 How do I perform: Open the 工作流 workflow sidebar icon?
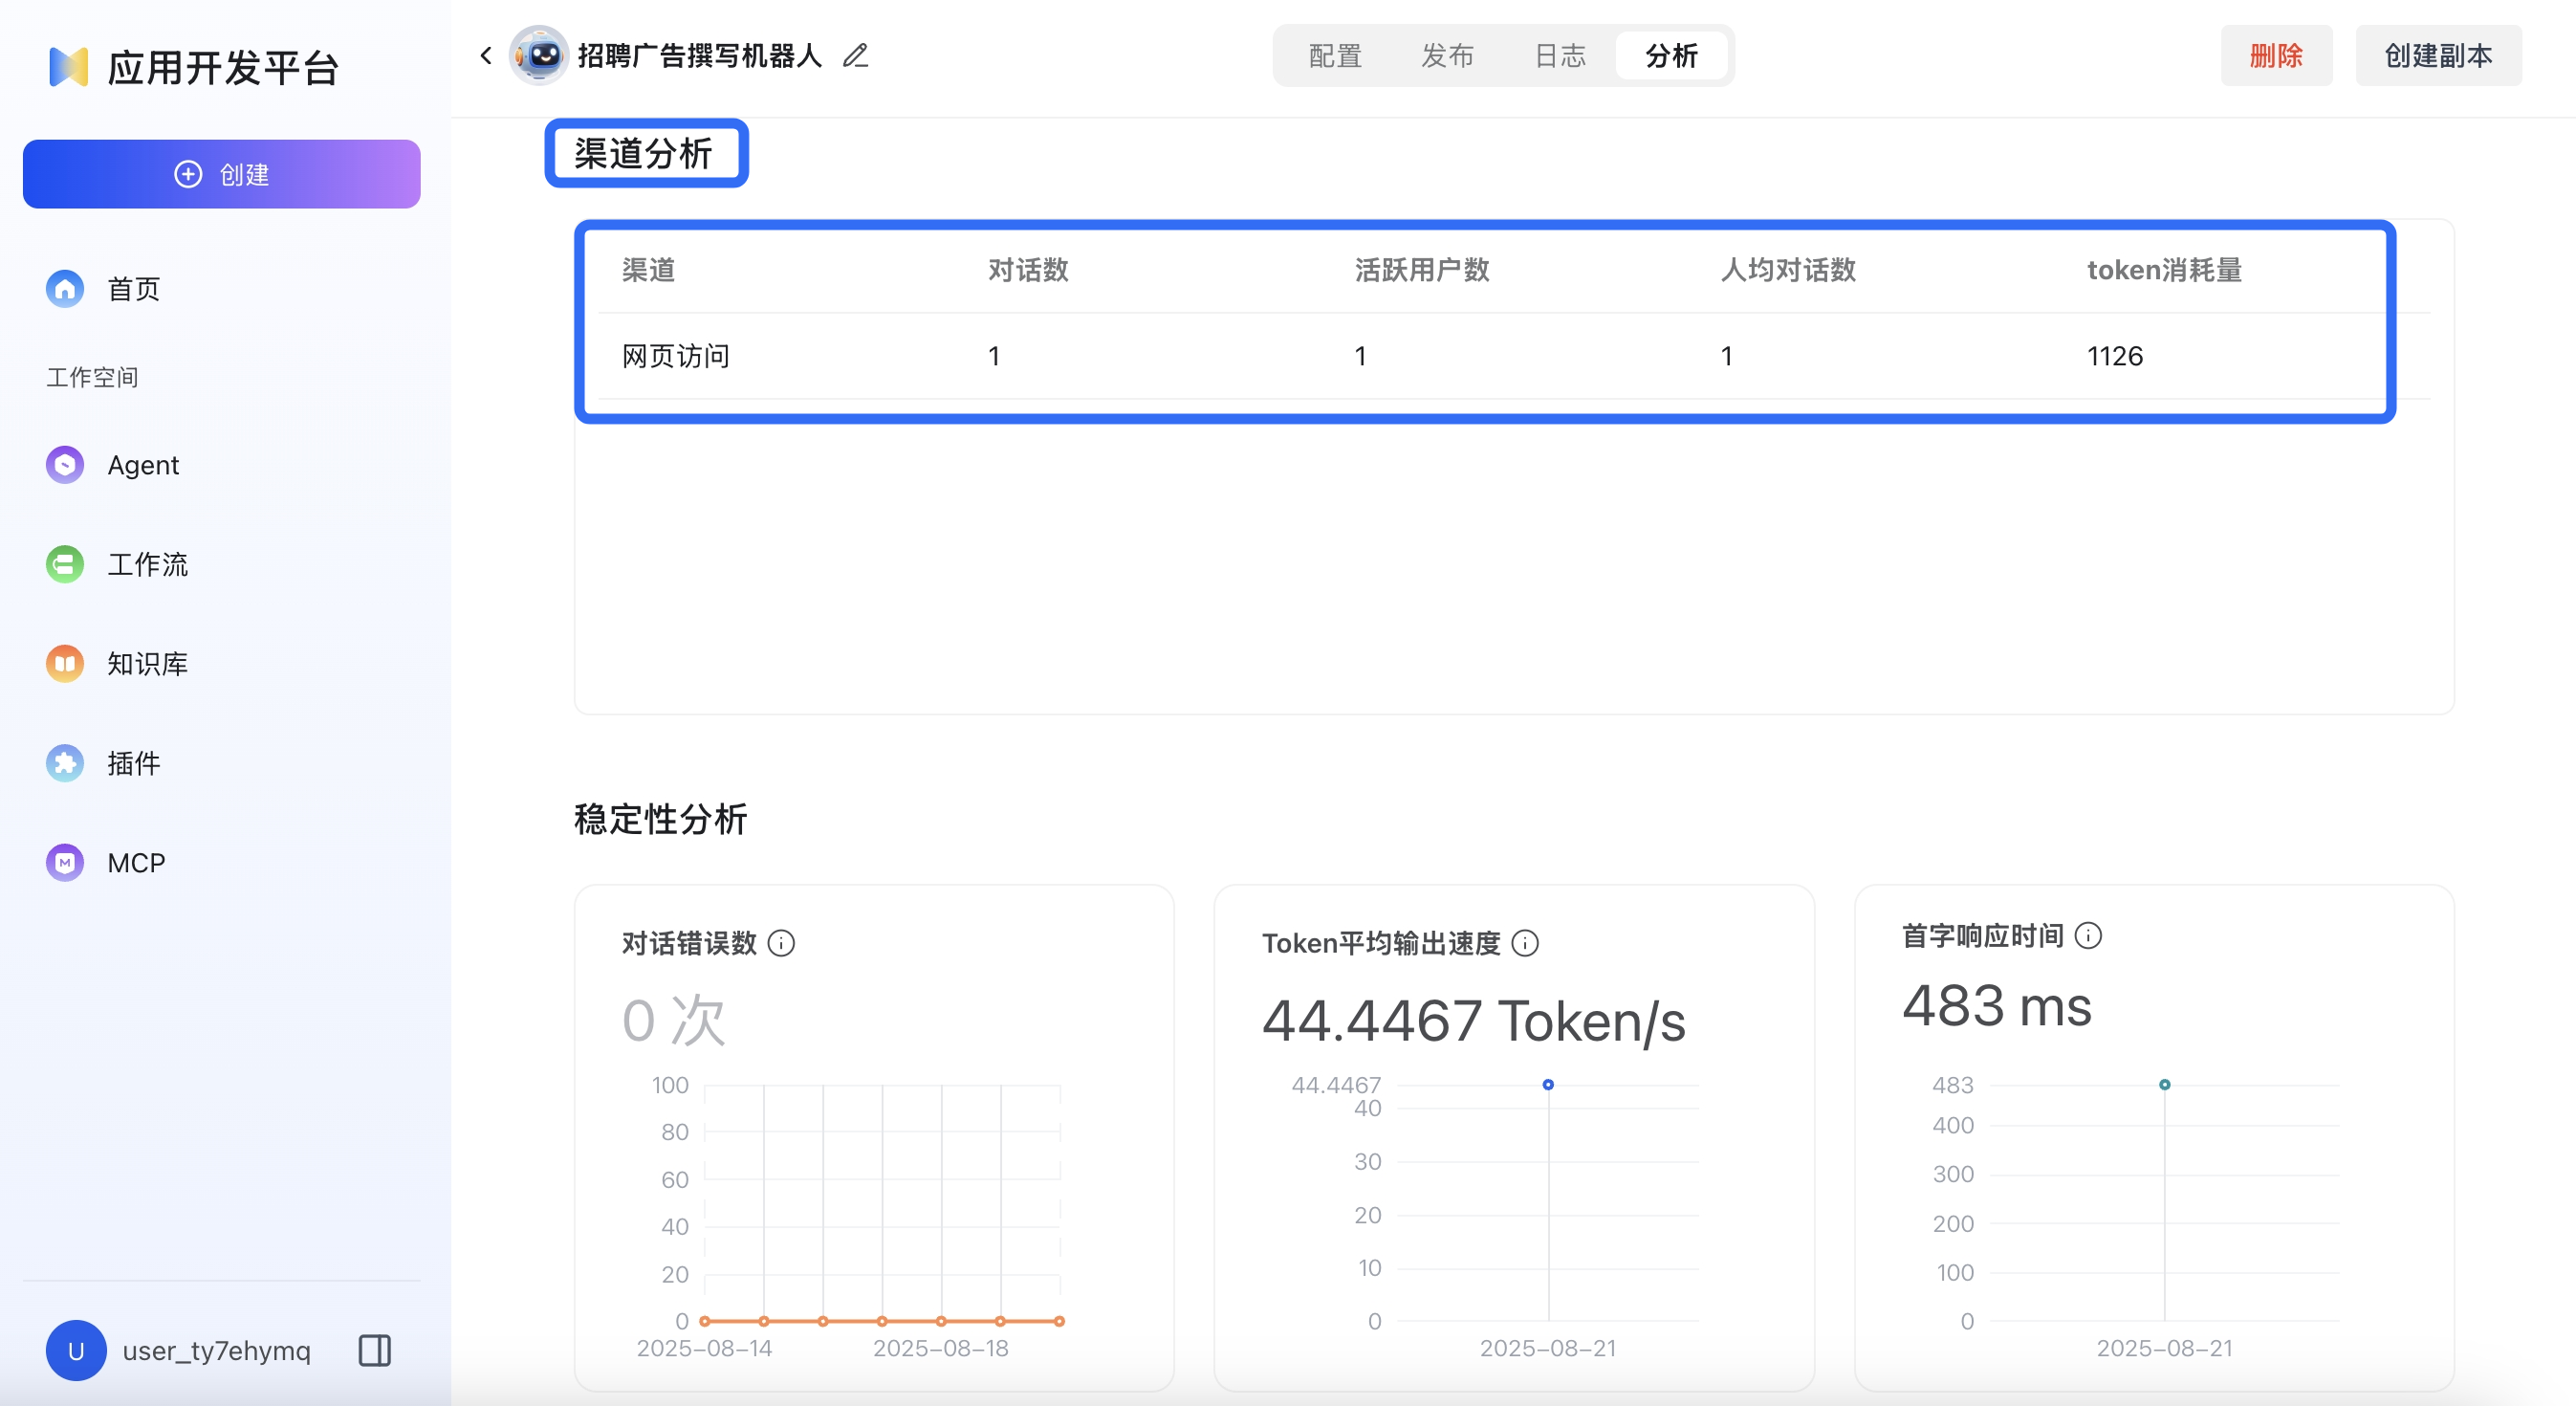pyautogui.click(x=65, y=564)
